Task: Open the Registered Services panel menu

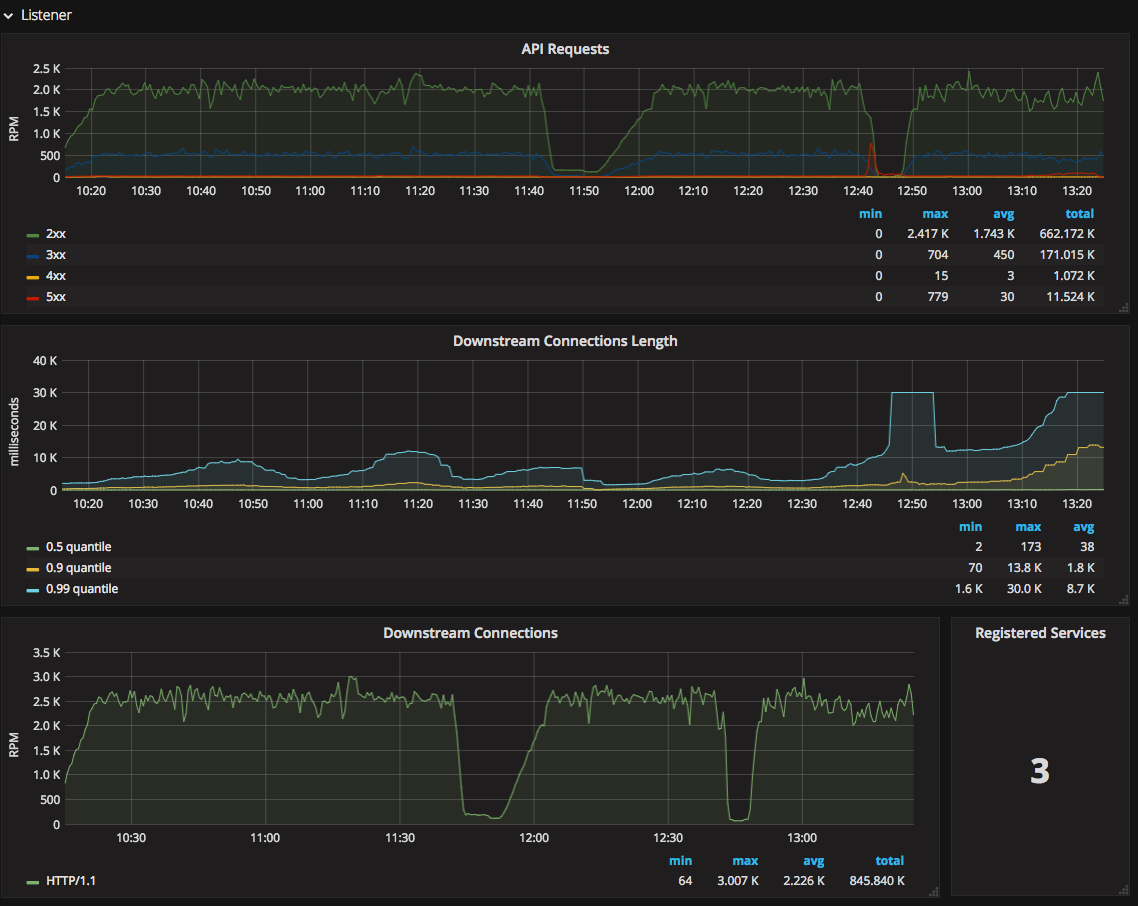Action: [x=1039, y=632]
